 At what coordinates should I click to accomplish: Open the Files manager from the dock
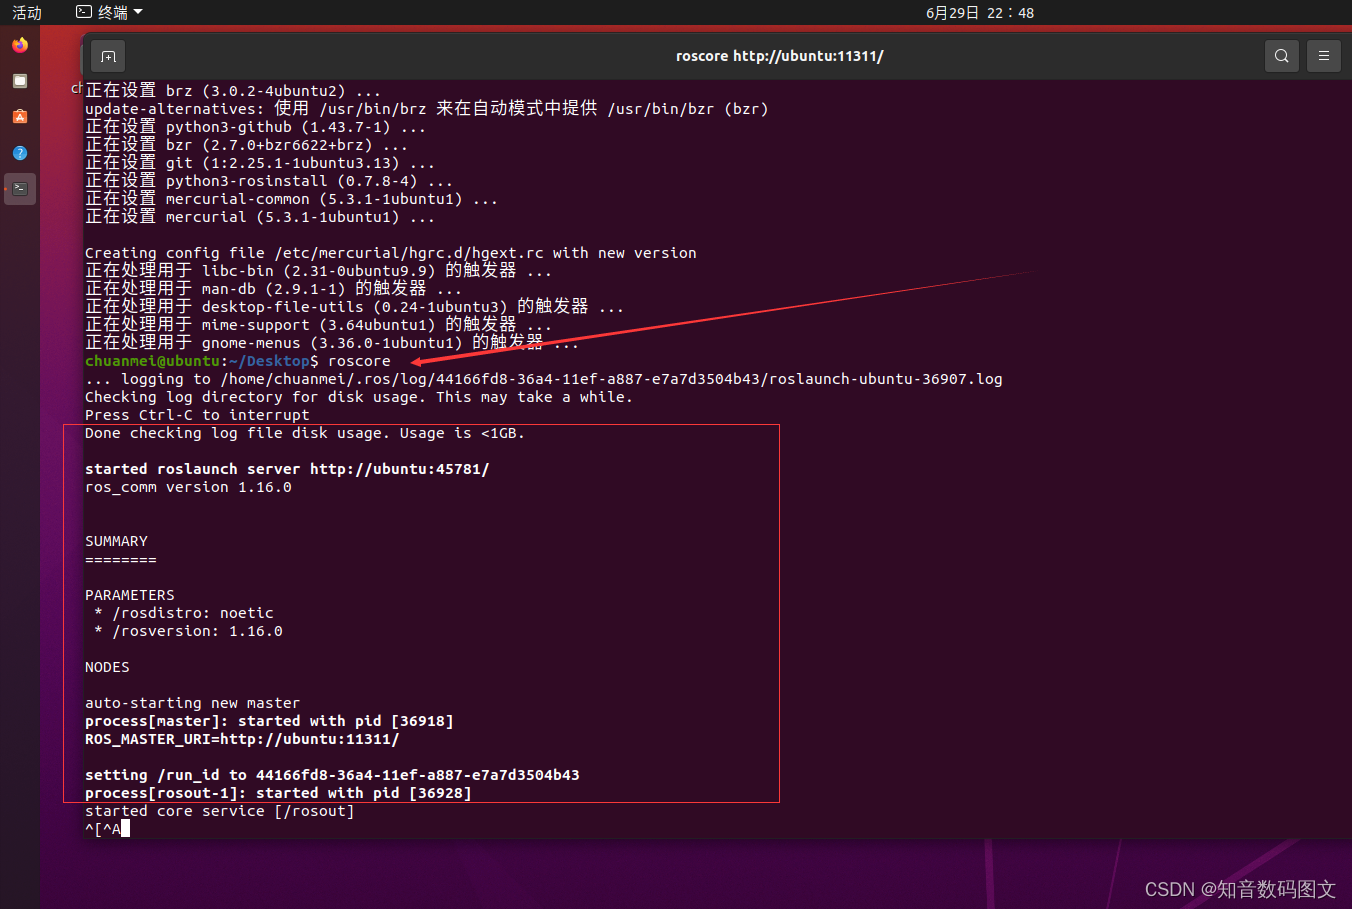(x=19, y=81)
